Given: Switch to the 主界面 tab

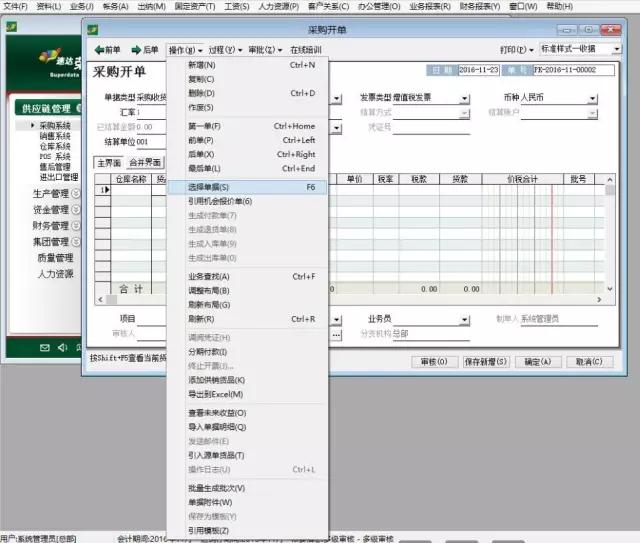Looking at the screenshot, I should [109, 162].
